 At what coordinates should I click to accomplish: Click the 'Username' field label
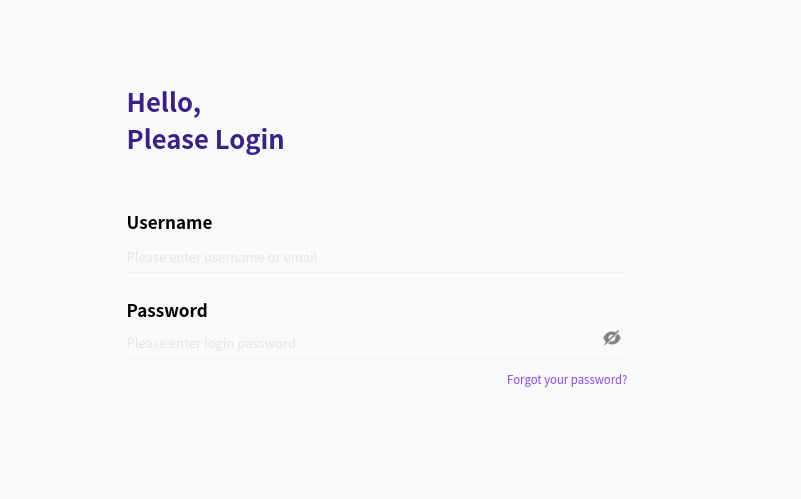coord(169,222)
